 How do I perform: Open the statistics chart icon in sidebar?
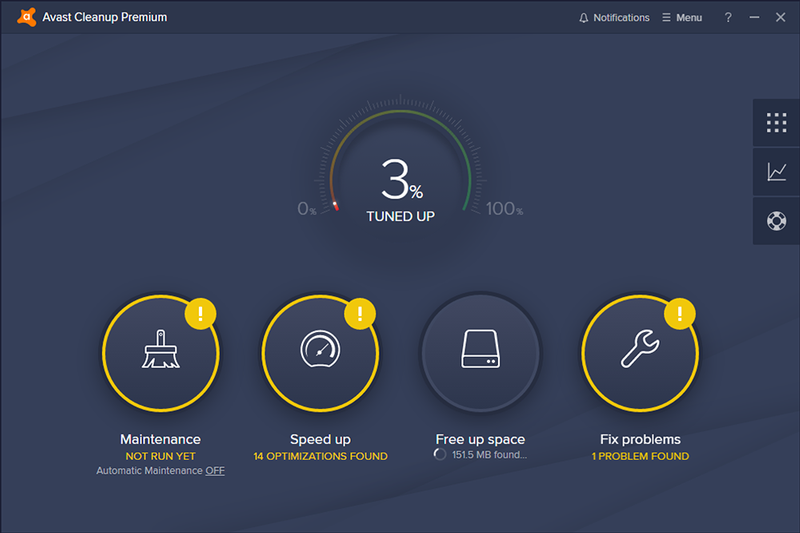777,172
